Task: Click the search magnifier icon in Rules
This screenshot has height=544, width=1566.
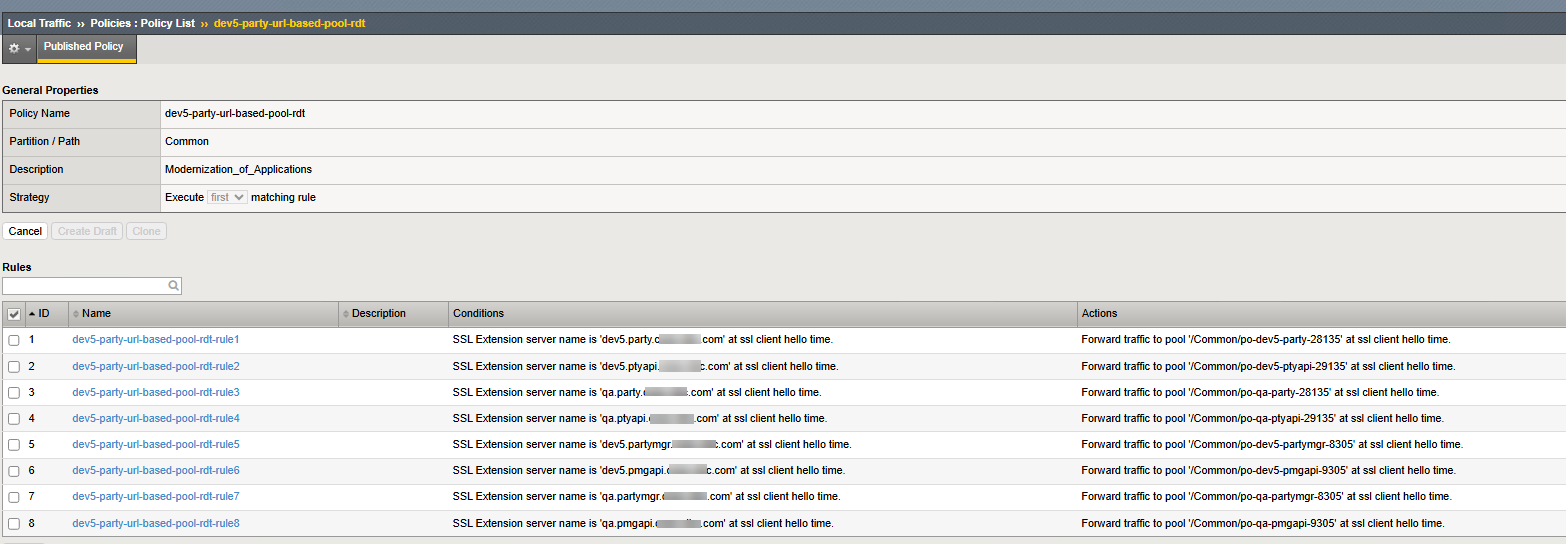Action: coord(174,286)
